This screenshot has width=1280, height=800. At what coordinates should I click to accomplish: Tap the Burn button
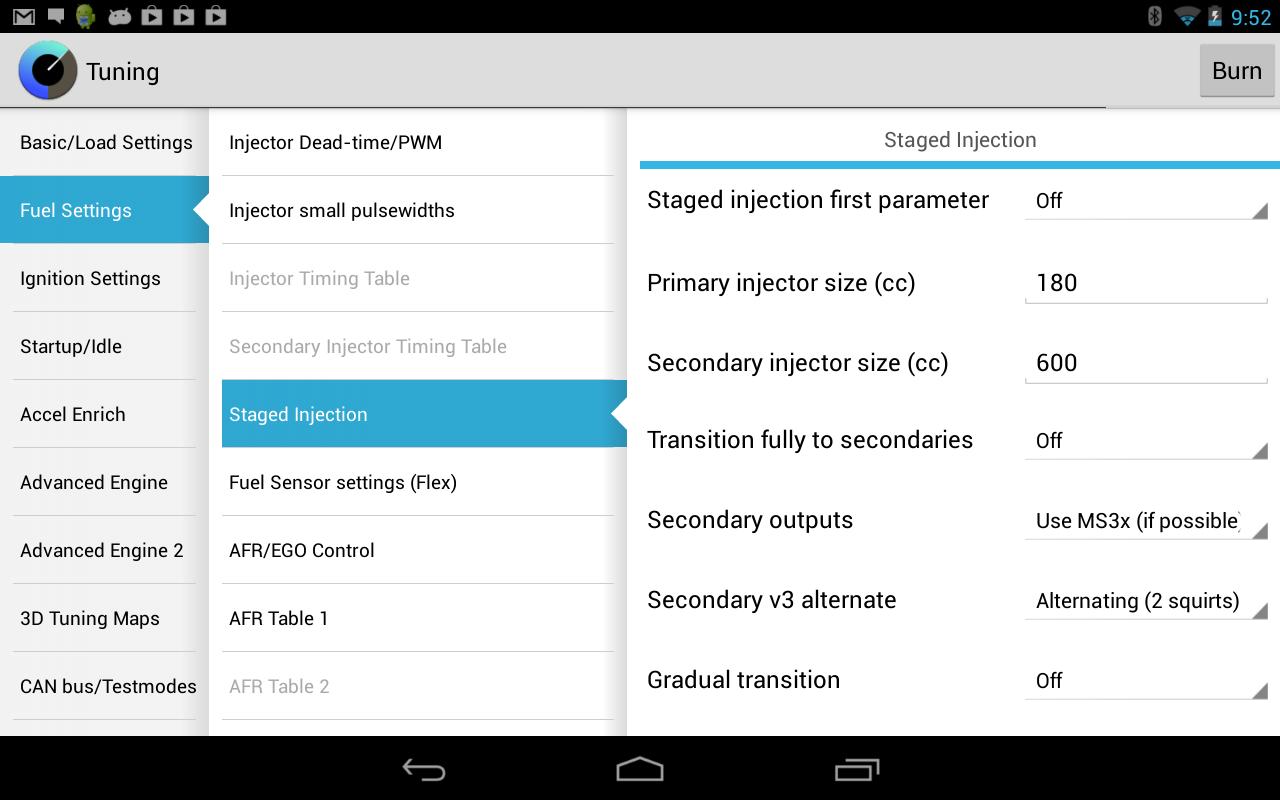click(1237, 70)
